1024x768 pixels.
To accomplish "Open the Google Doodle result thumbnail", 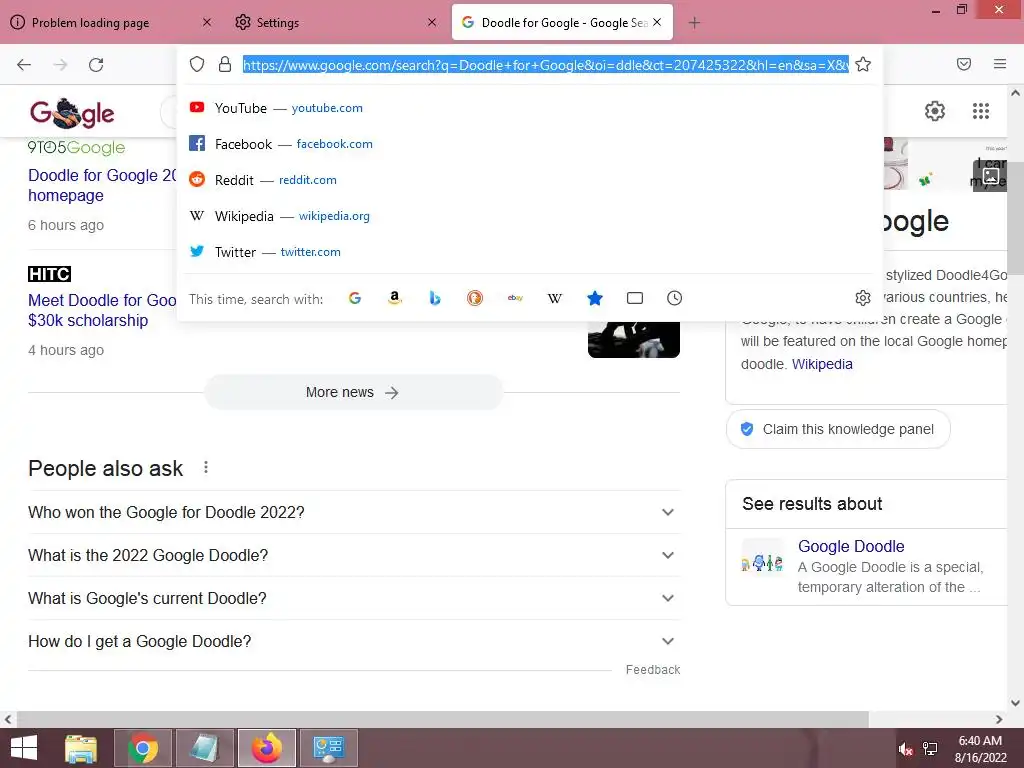I will (x=762, y=560).
